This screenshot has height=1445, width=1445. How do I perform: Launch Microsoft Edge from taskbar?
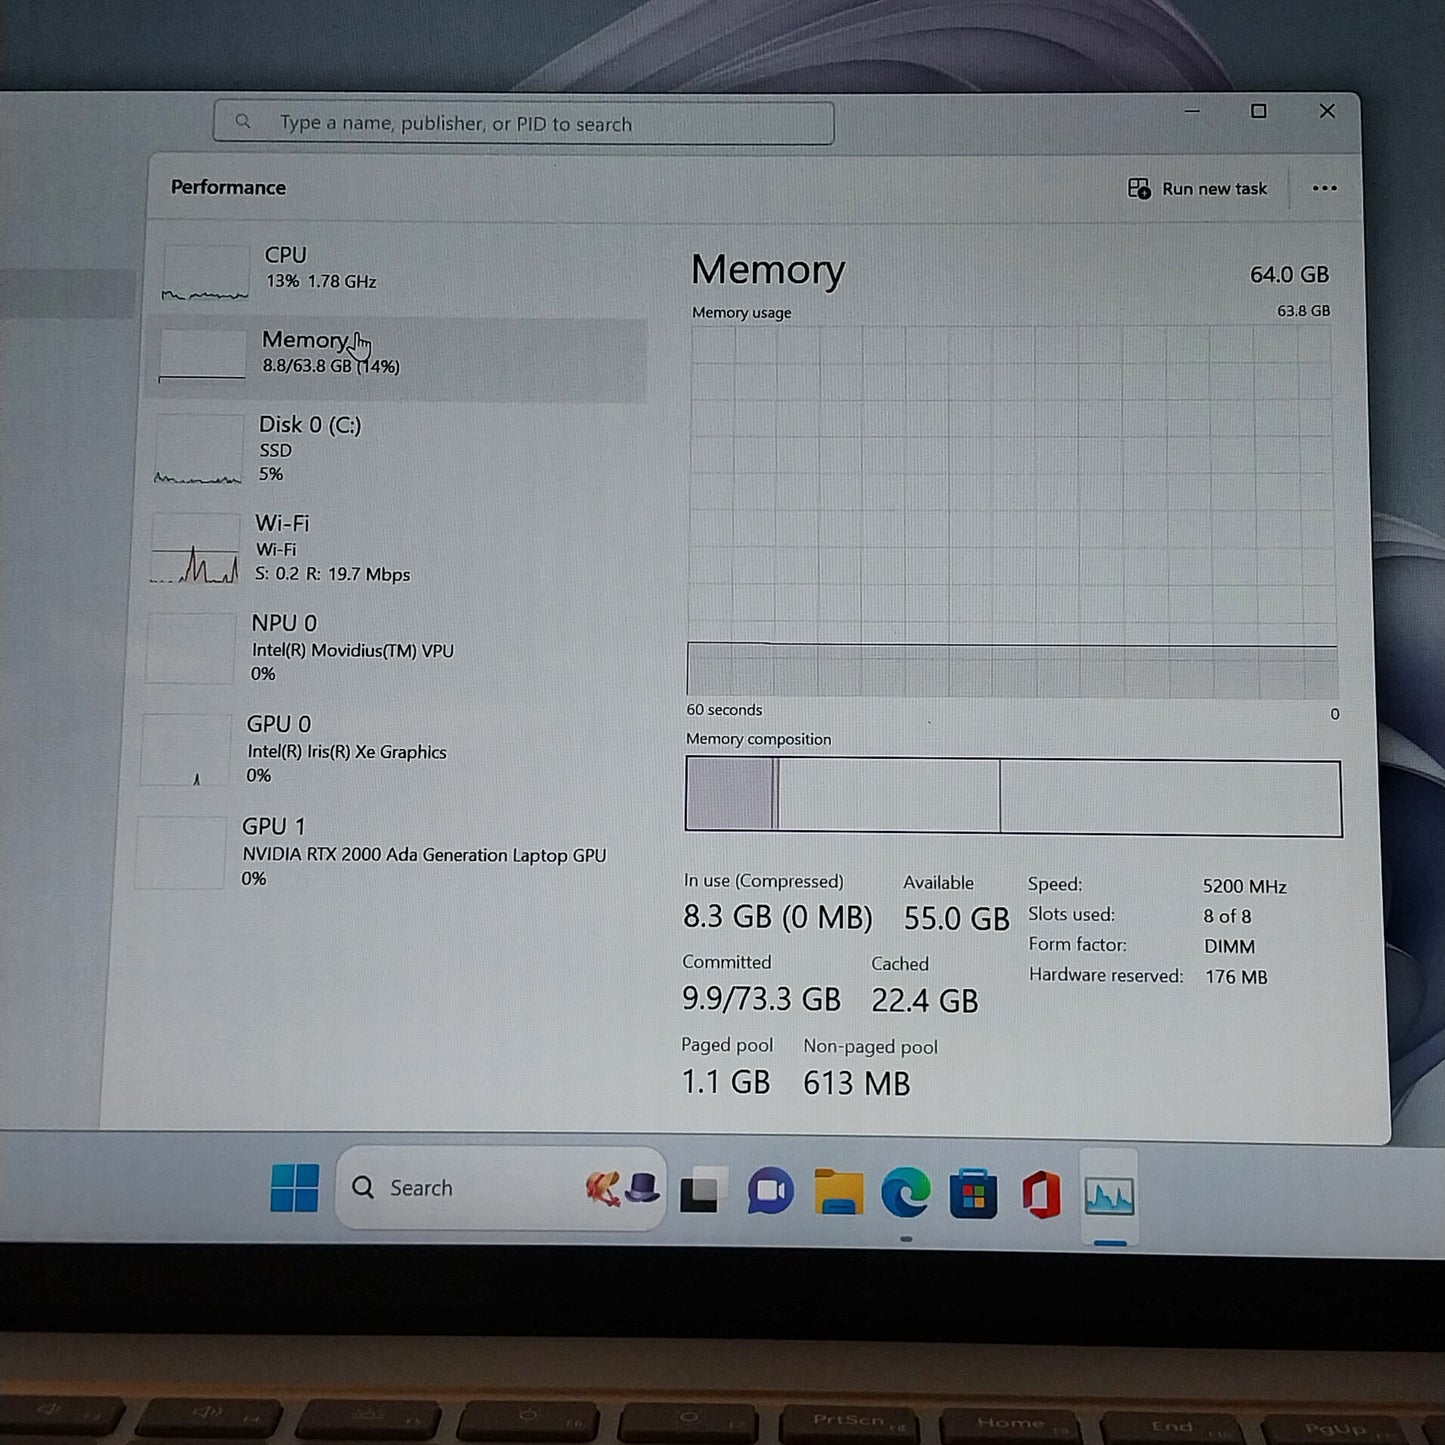906,1193
